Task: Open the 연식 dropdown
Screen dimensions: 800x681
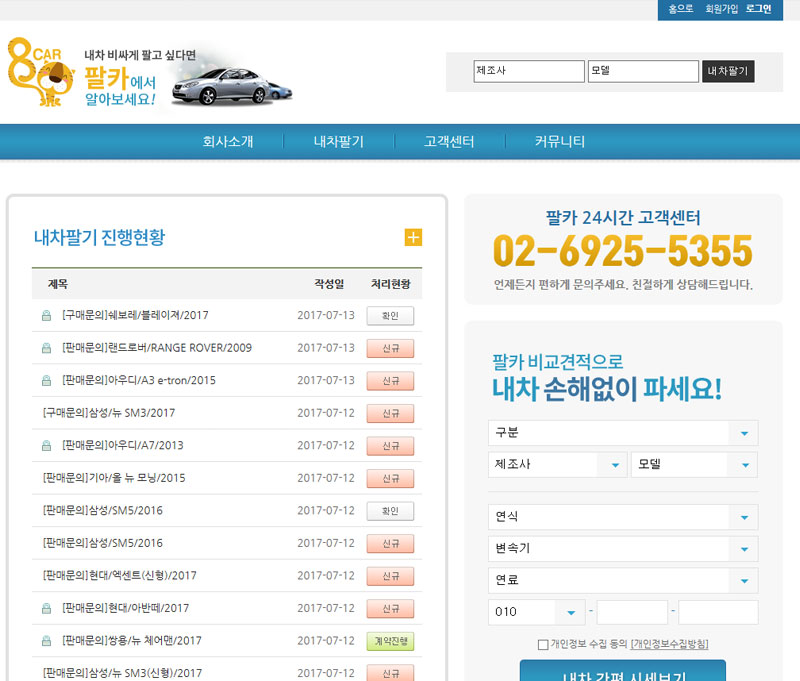Action: [622, 517]
